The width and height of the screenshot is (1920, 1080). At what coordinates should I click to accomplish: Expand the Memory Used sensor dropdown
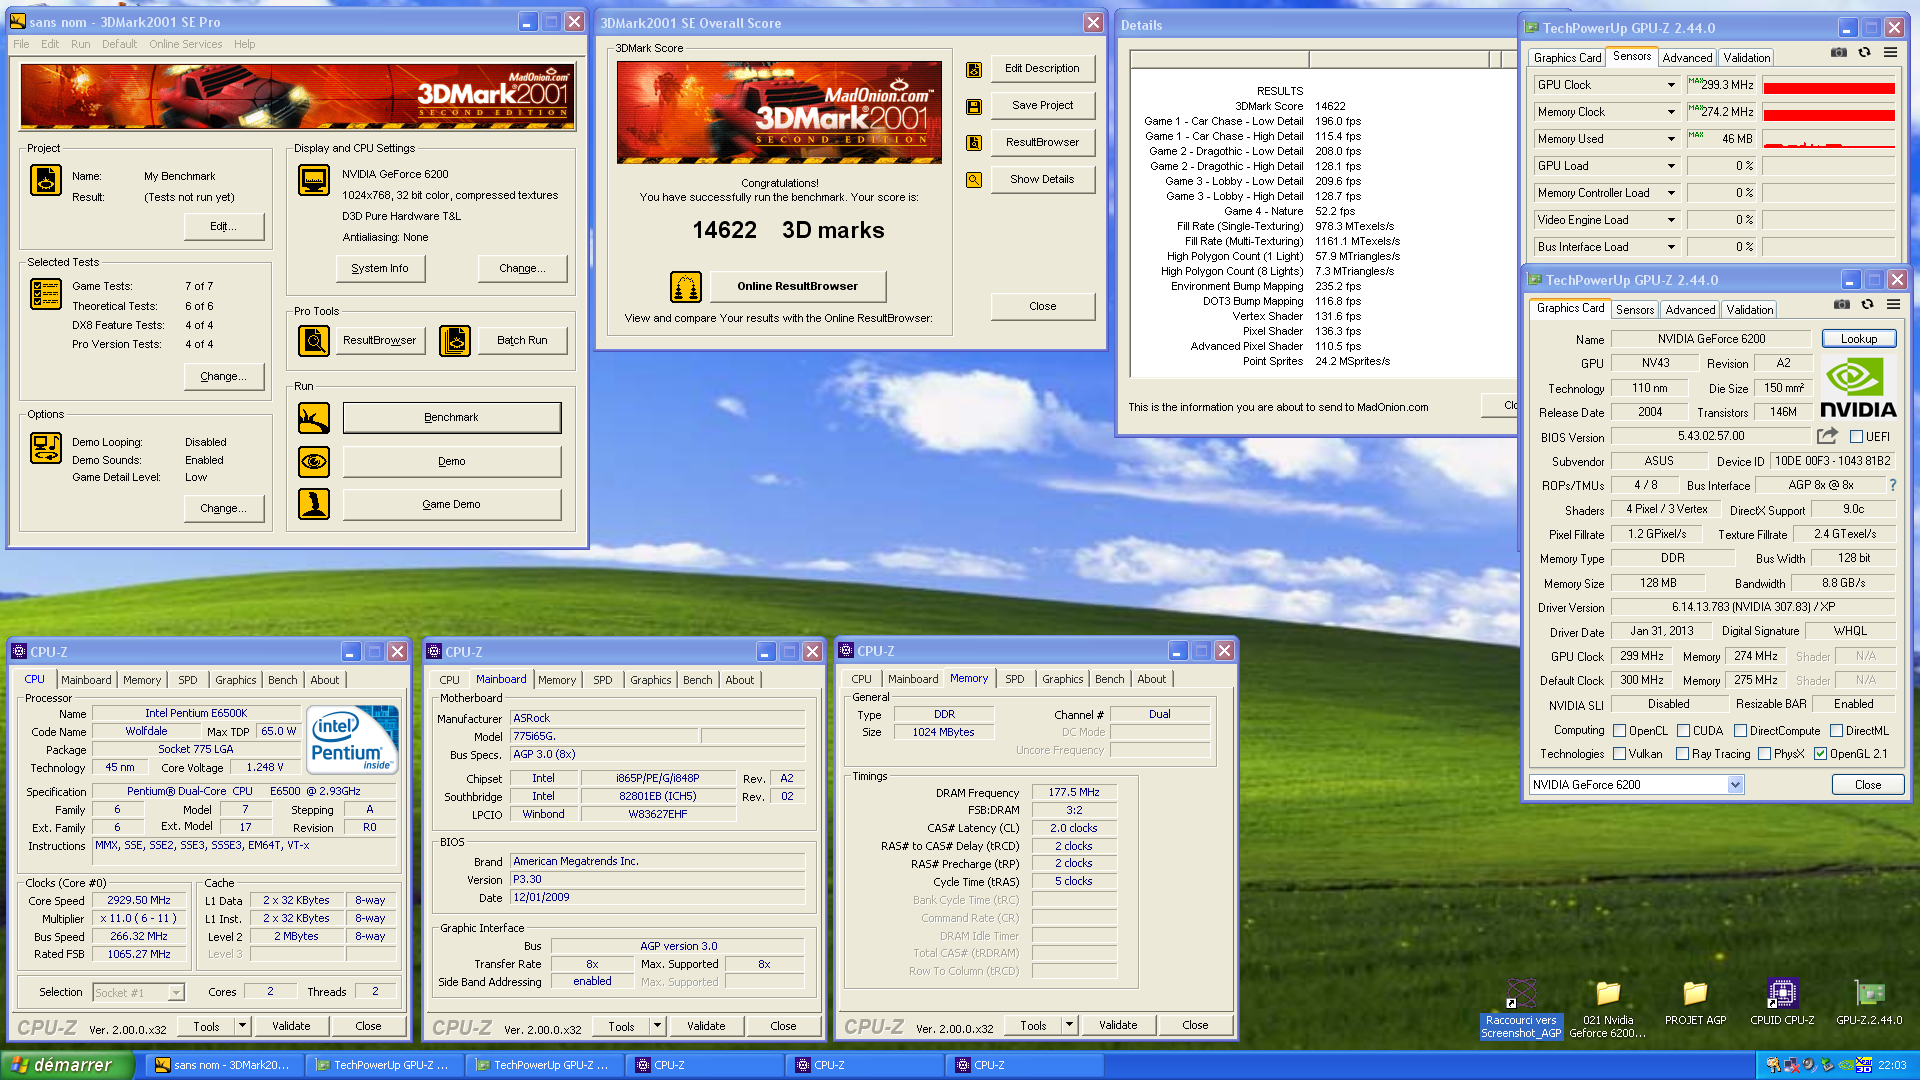coord(1671,139)
